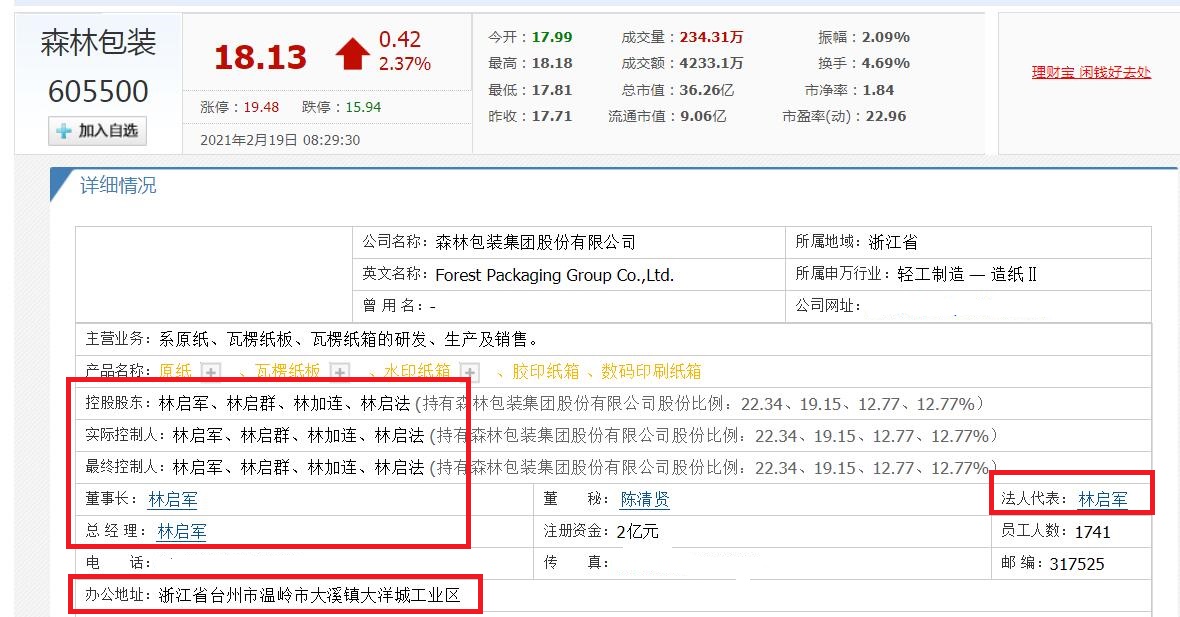Click the 公司网址 field label

[x=828, y=305]
